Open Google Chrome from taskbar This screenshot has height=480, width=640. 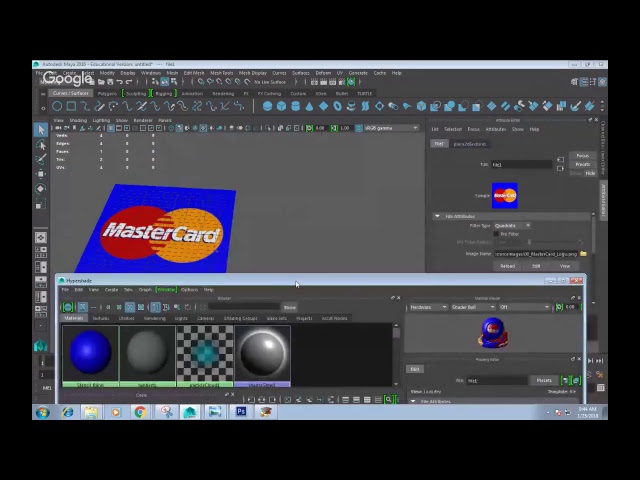(x=140, y=411)
